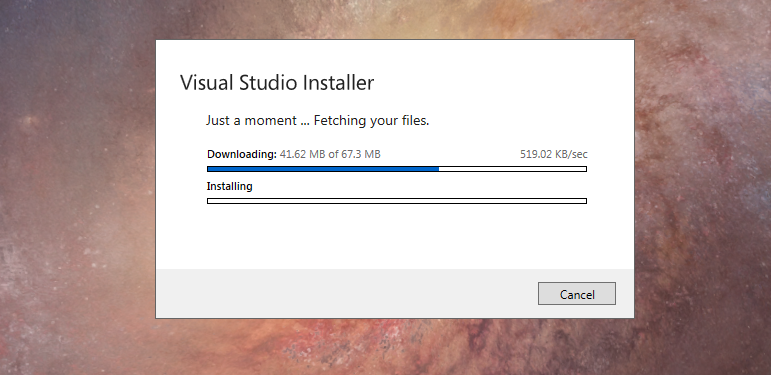Click the Downloading label
Screen dimensions: 771x375
tap(242, 154)
